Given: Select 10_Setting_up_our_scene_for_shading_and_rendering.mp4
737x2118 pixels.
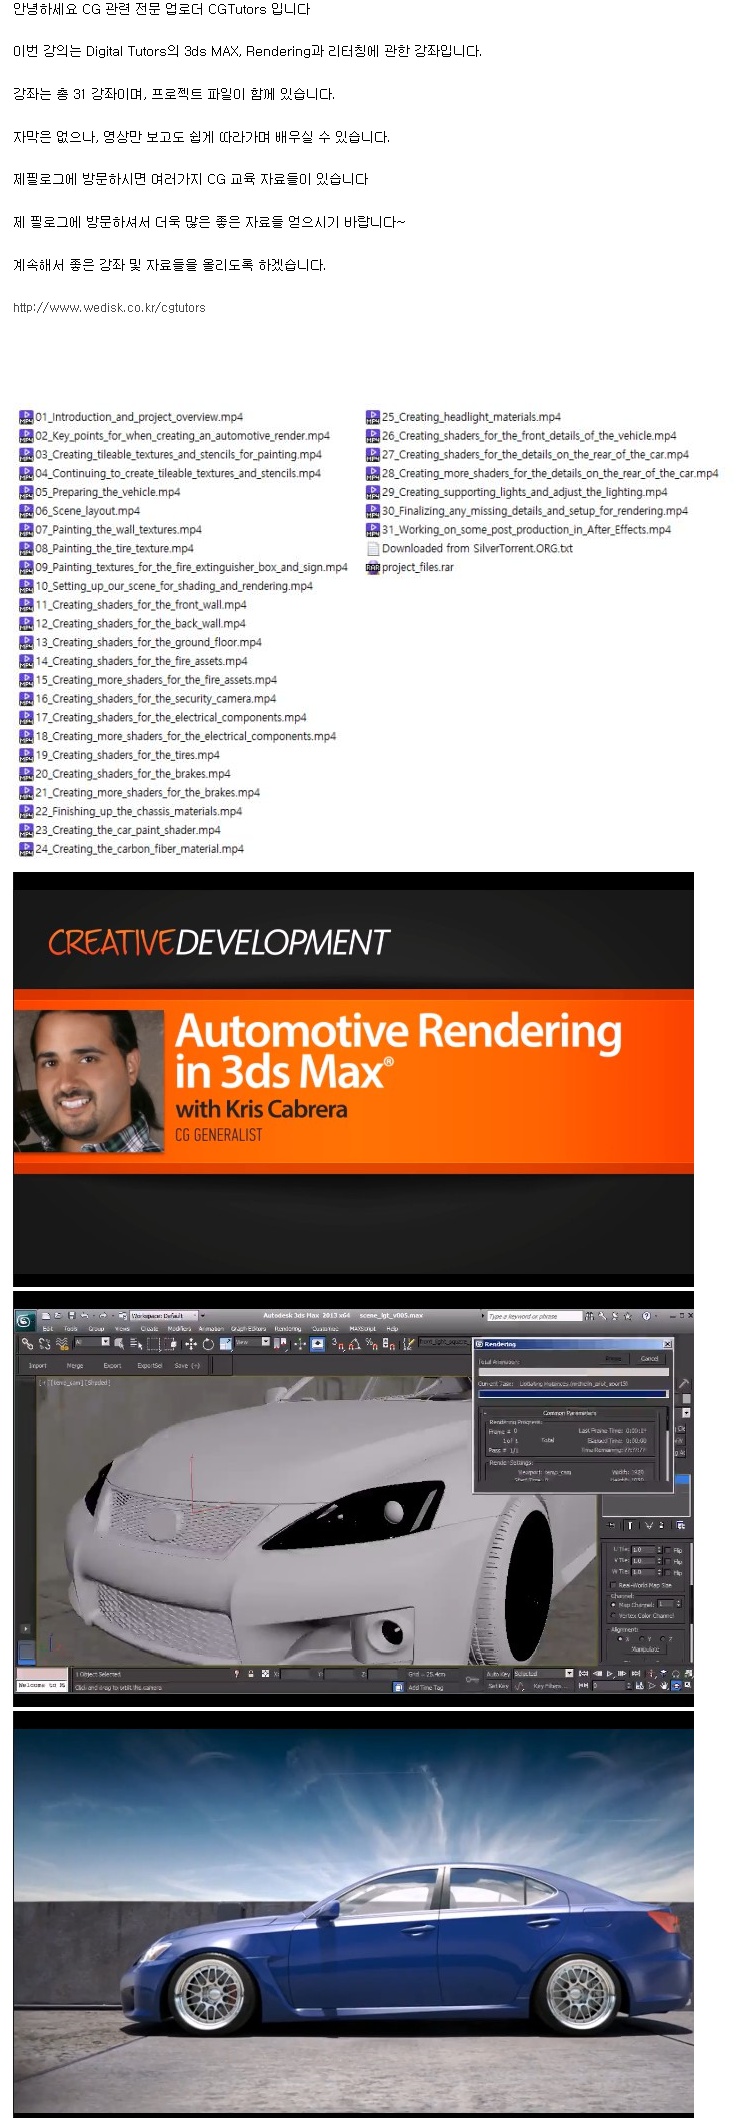Looking at the screenshot, I should point(175,586).
